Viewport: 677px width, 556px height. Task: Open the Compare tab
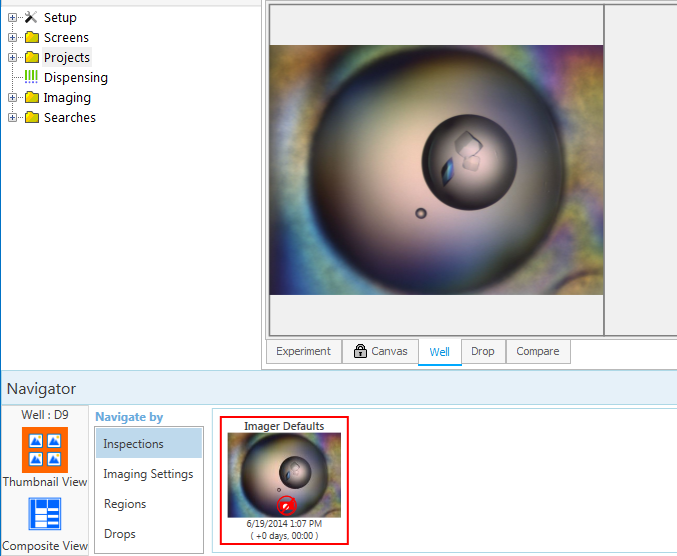tap(538, 351)
